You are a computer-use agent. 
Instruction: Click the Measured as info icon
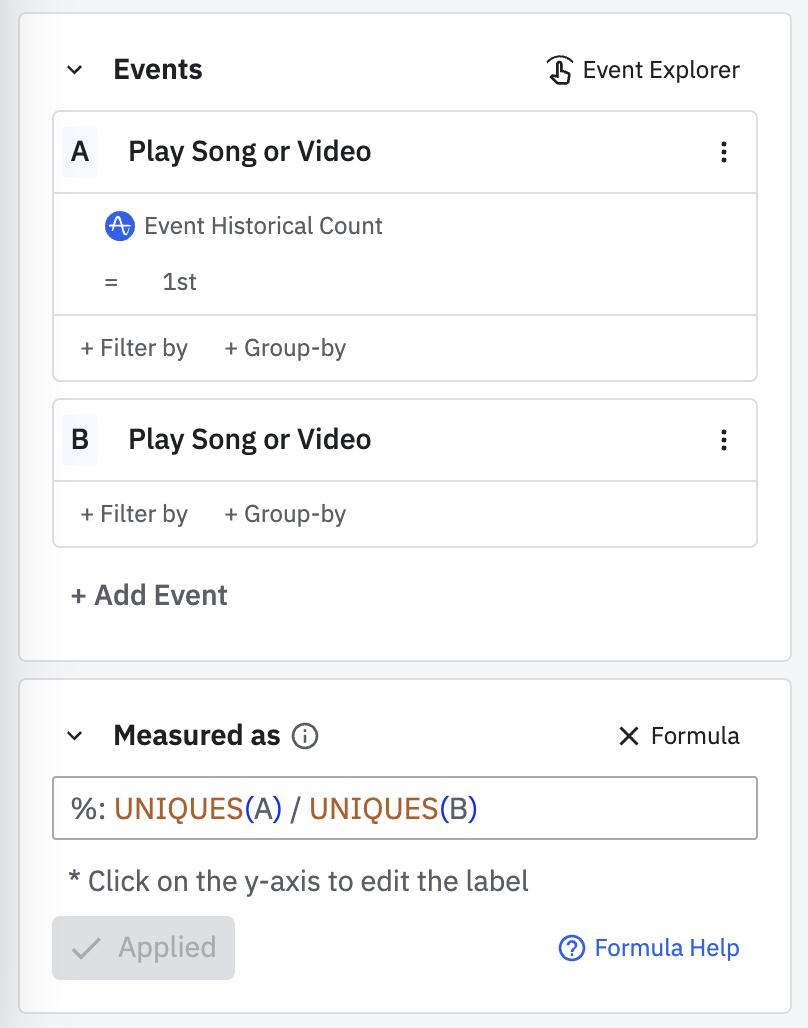(x=305, y=737)
